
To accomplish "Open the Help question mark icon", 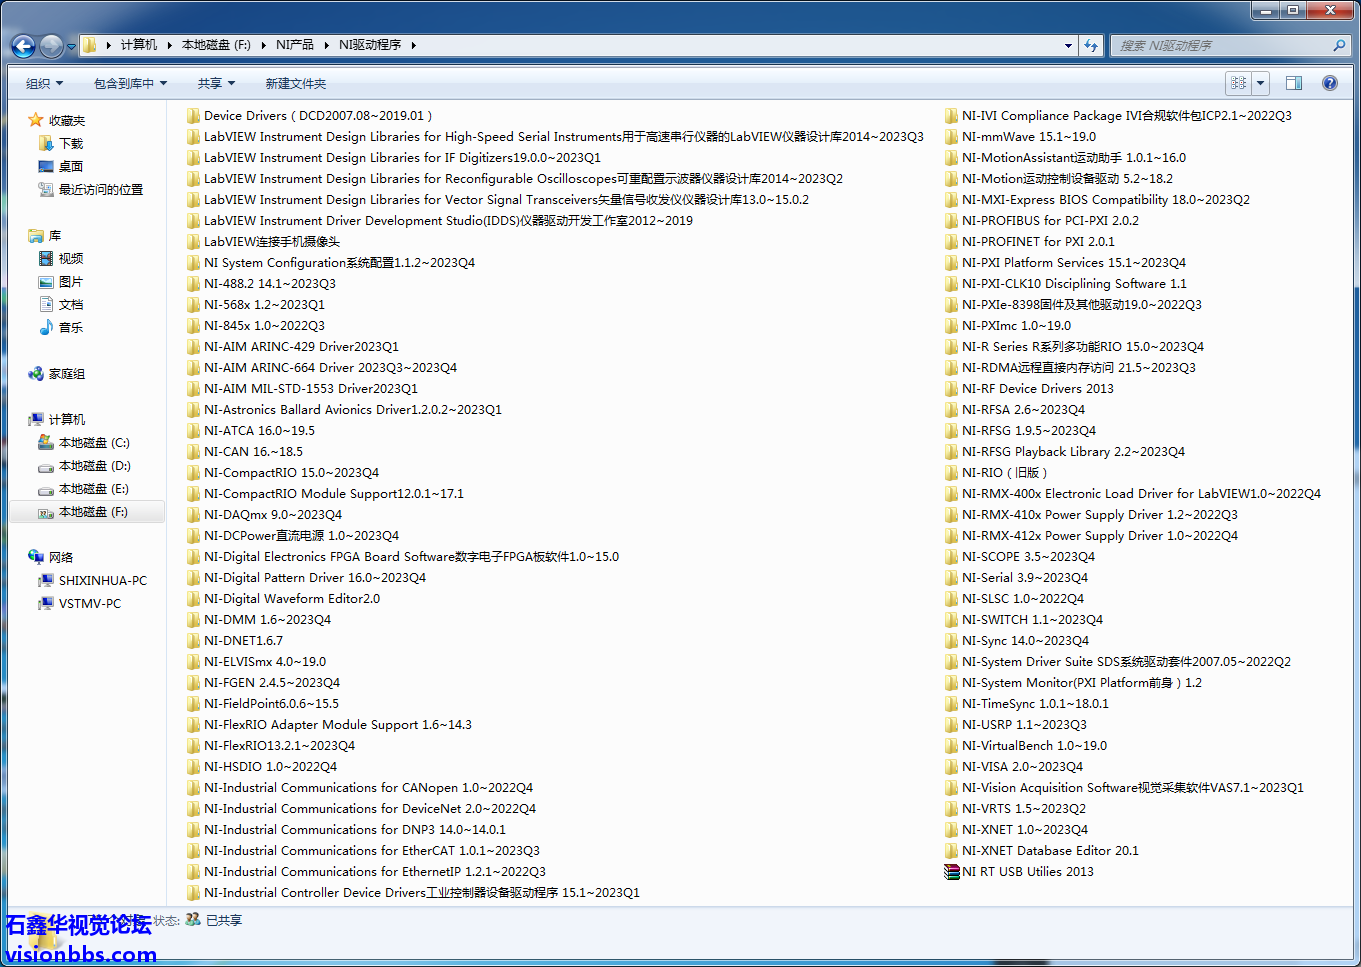I will coord(1329,83).
